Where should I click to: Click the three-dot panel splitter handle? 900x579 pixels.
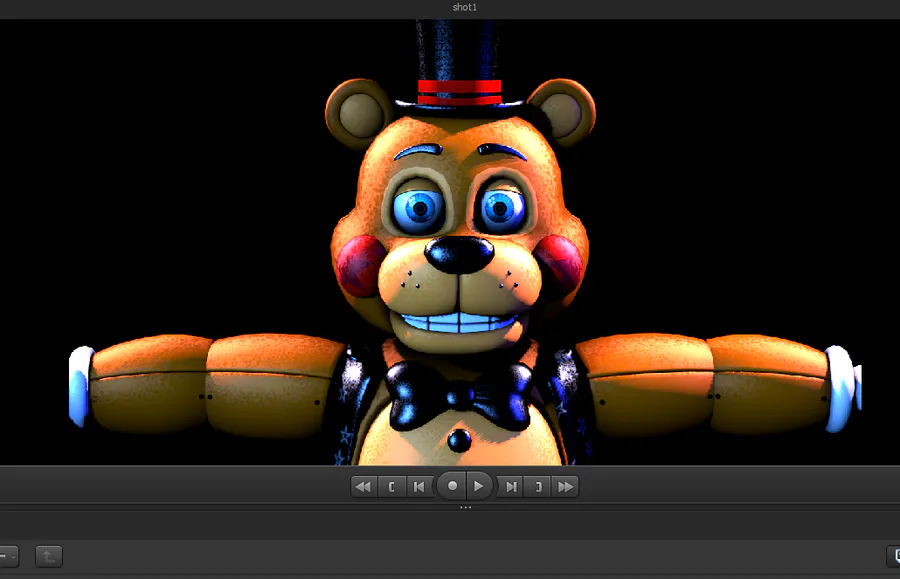click(465, 507)
